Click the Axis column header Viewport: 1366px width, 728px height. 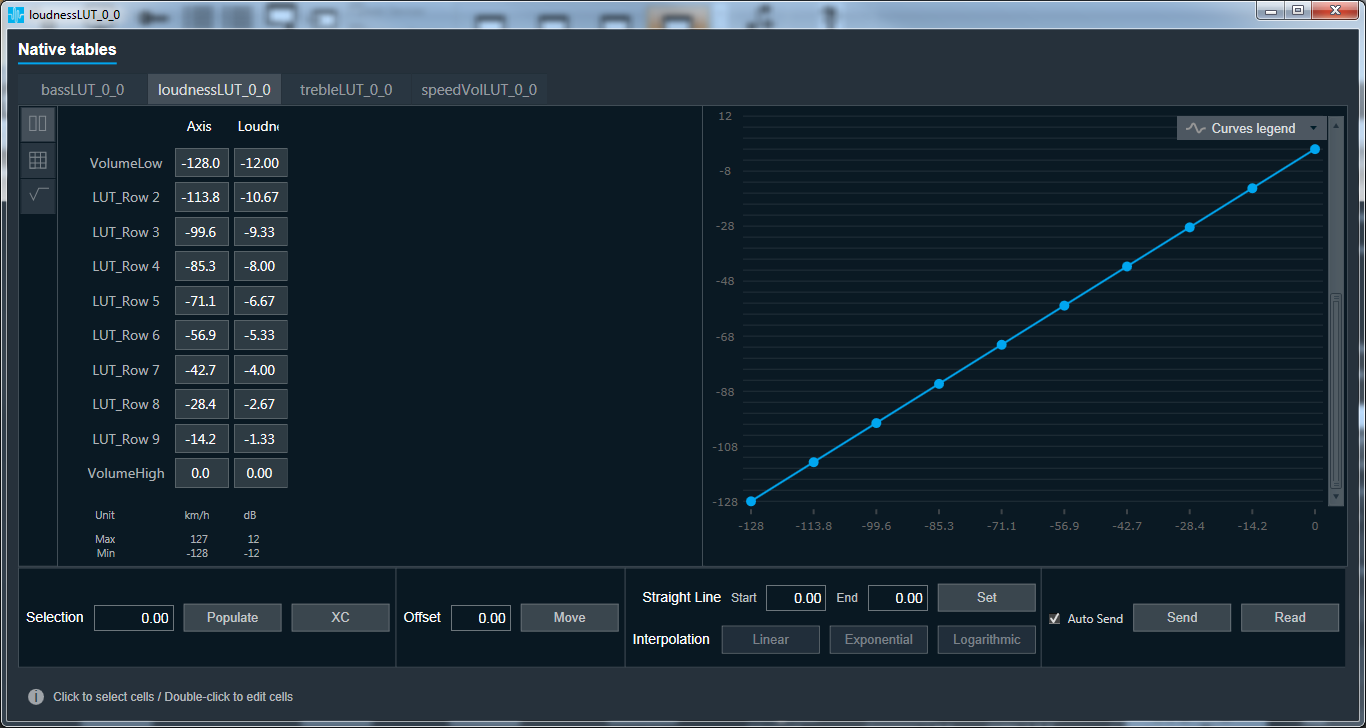199,126
